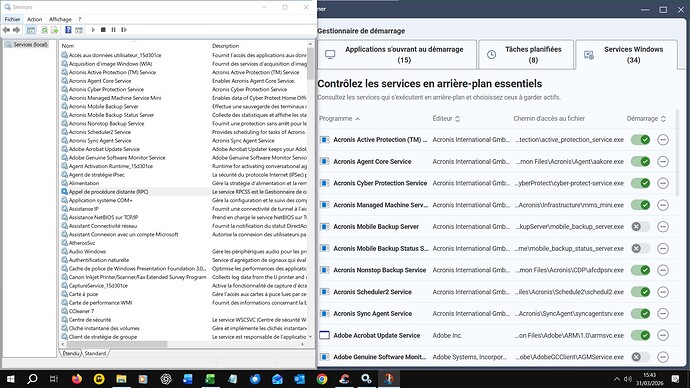Select Acronis Sync Agent Service in Services list
Screen dimensions: 690x388
click(184, 141)
